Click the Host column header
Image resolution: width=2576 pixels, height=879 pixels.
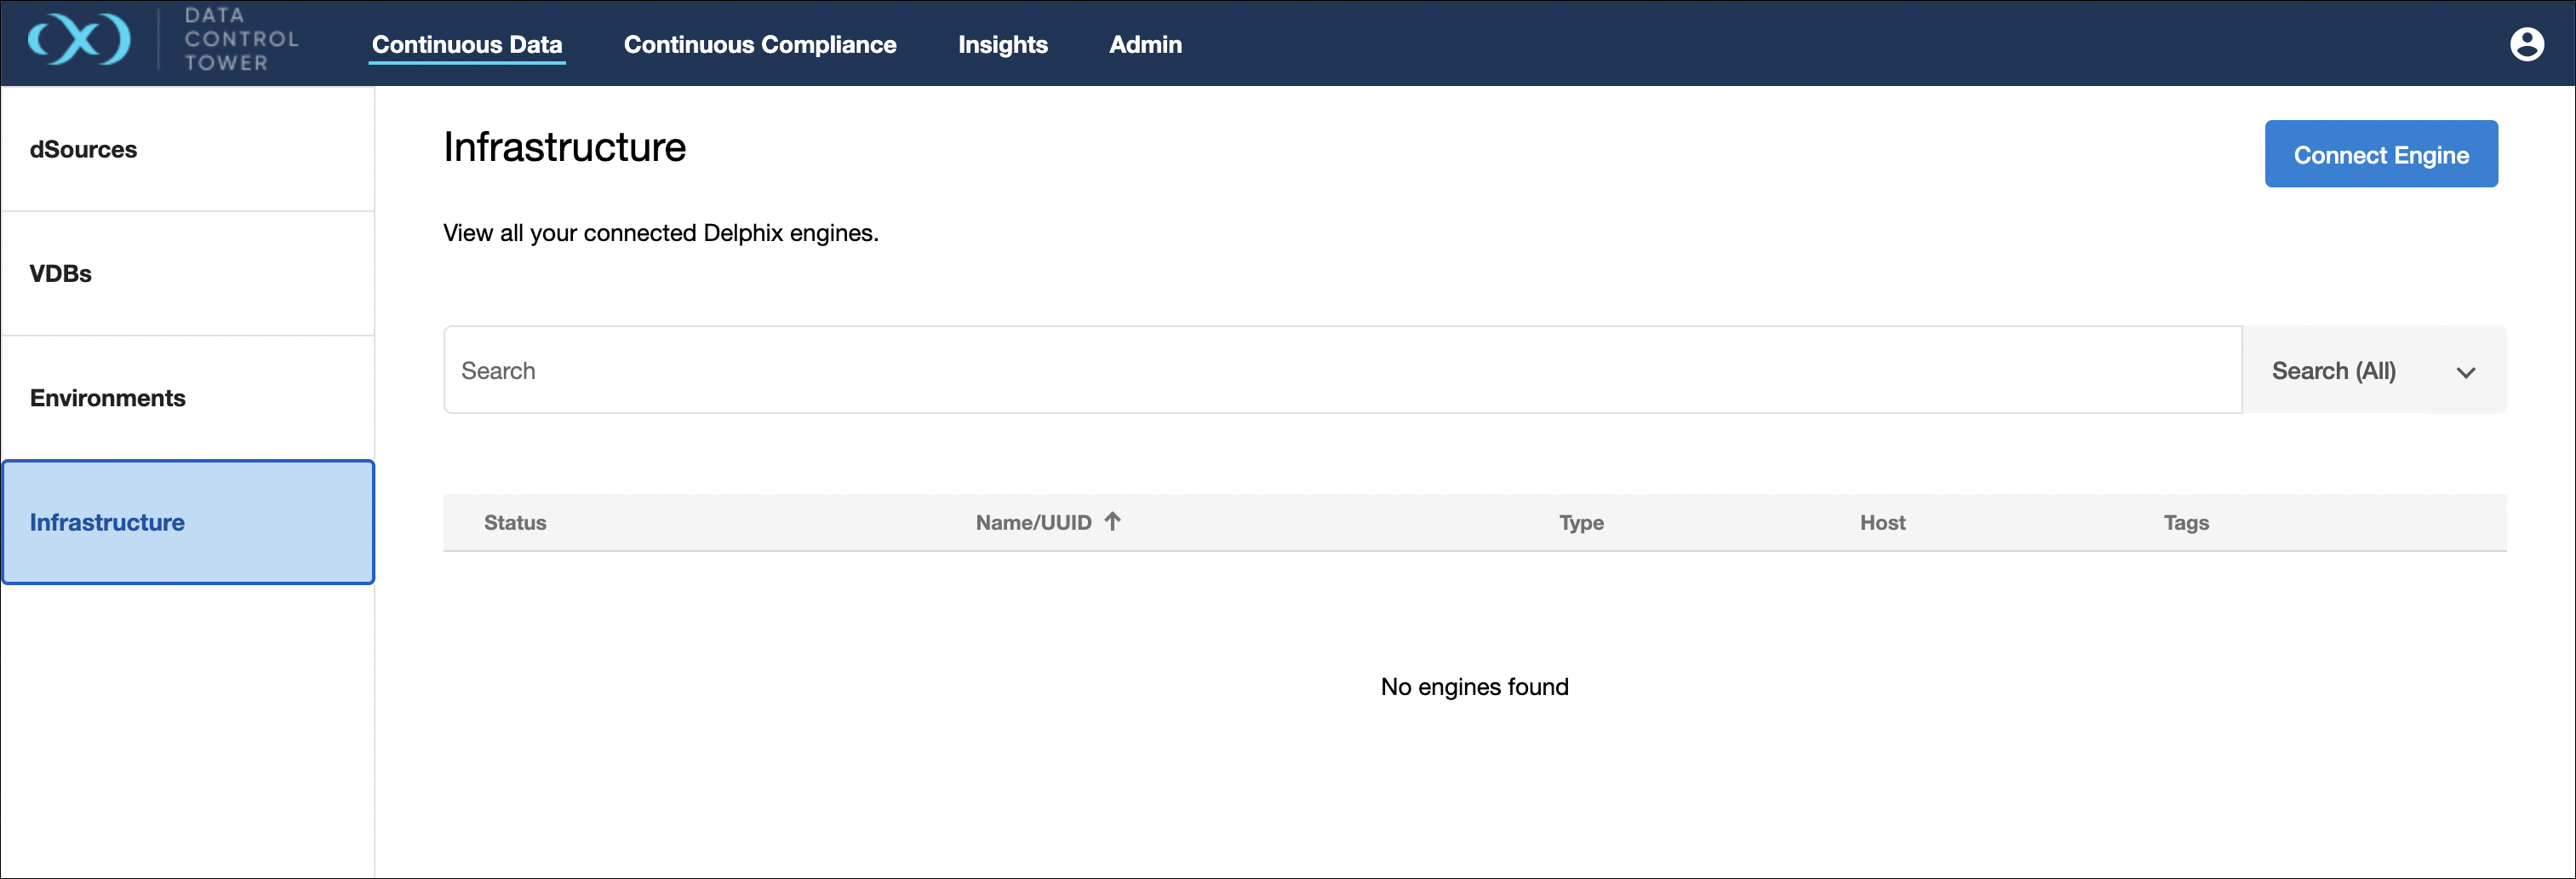click(x=1882, y=523)
